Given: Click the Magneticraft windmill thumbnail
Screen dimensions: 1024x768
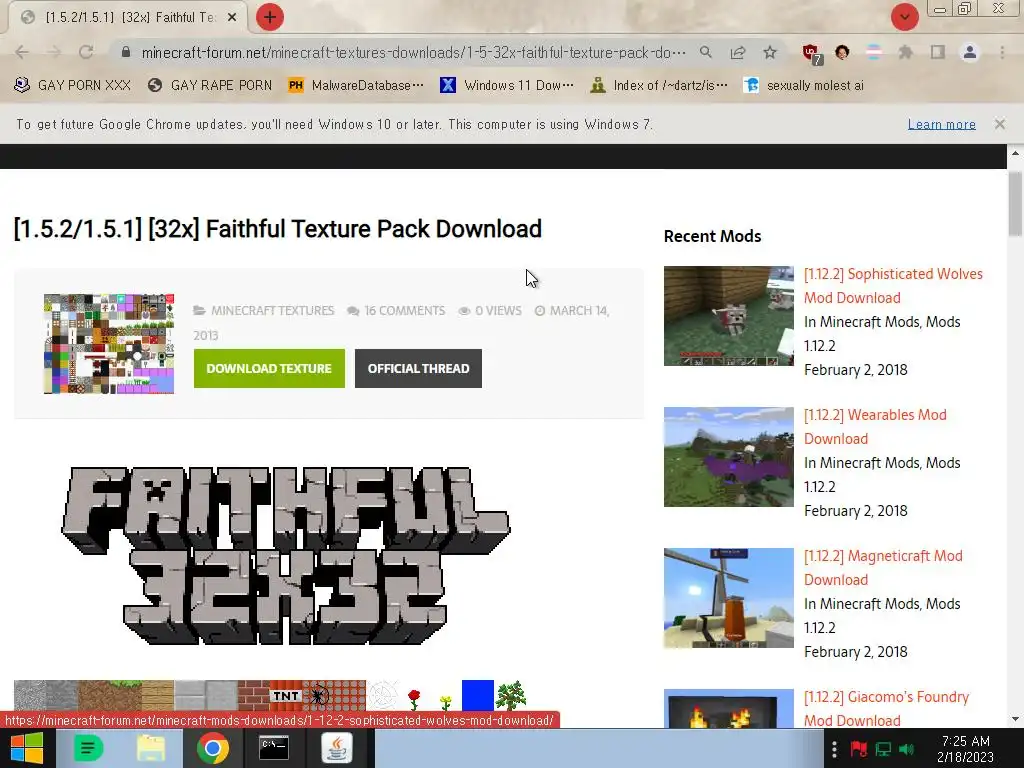Looking at the screenshot, I should coord(729,598).
